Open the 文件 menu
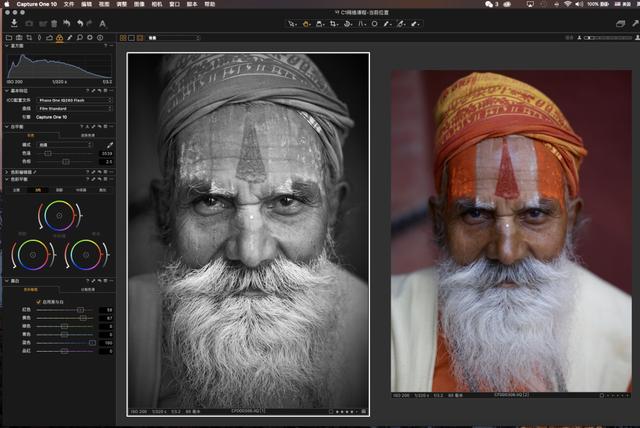This screenshot has height=428, width=640. click(x=69, y=4)
